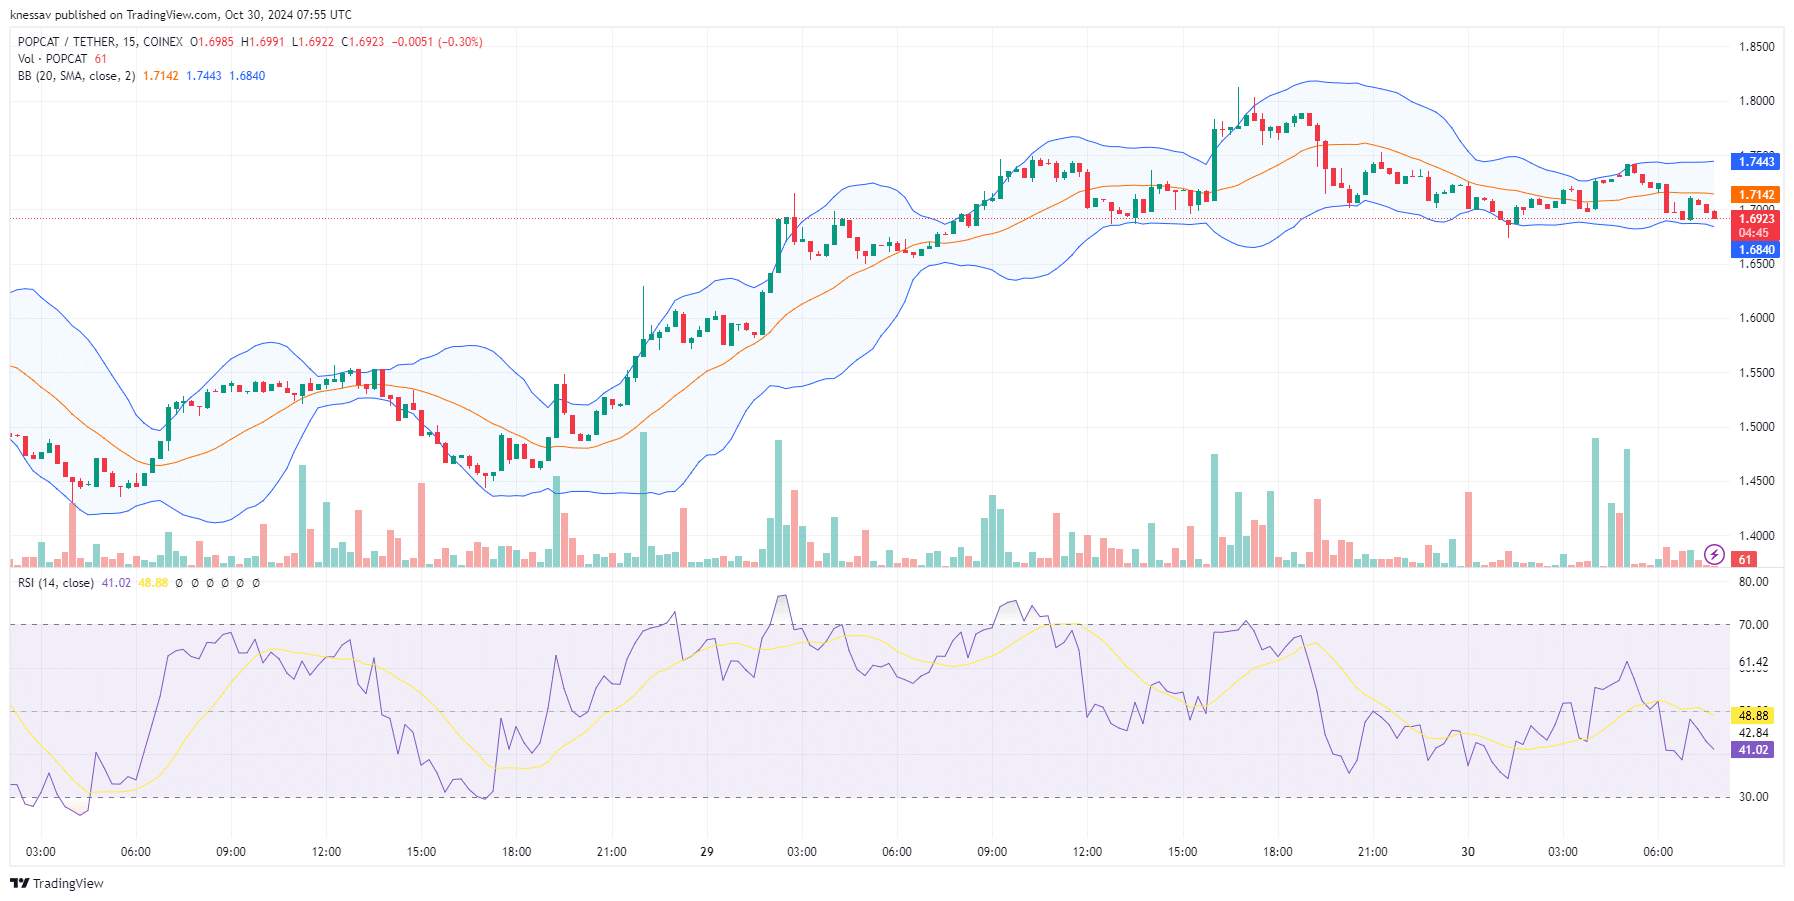Click the publisher line 'knessav published on TradingView.com'
This screenshot has width=1794, height=901.
[114, 15]
